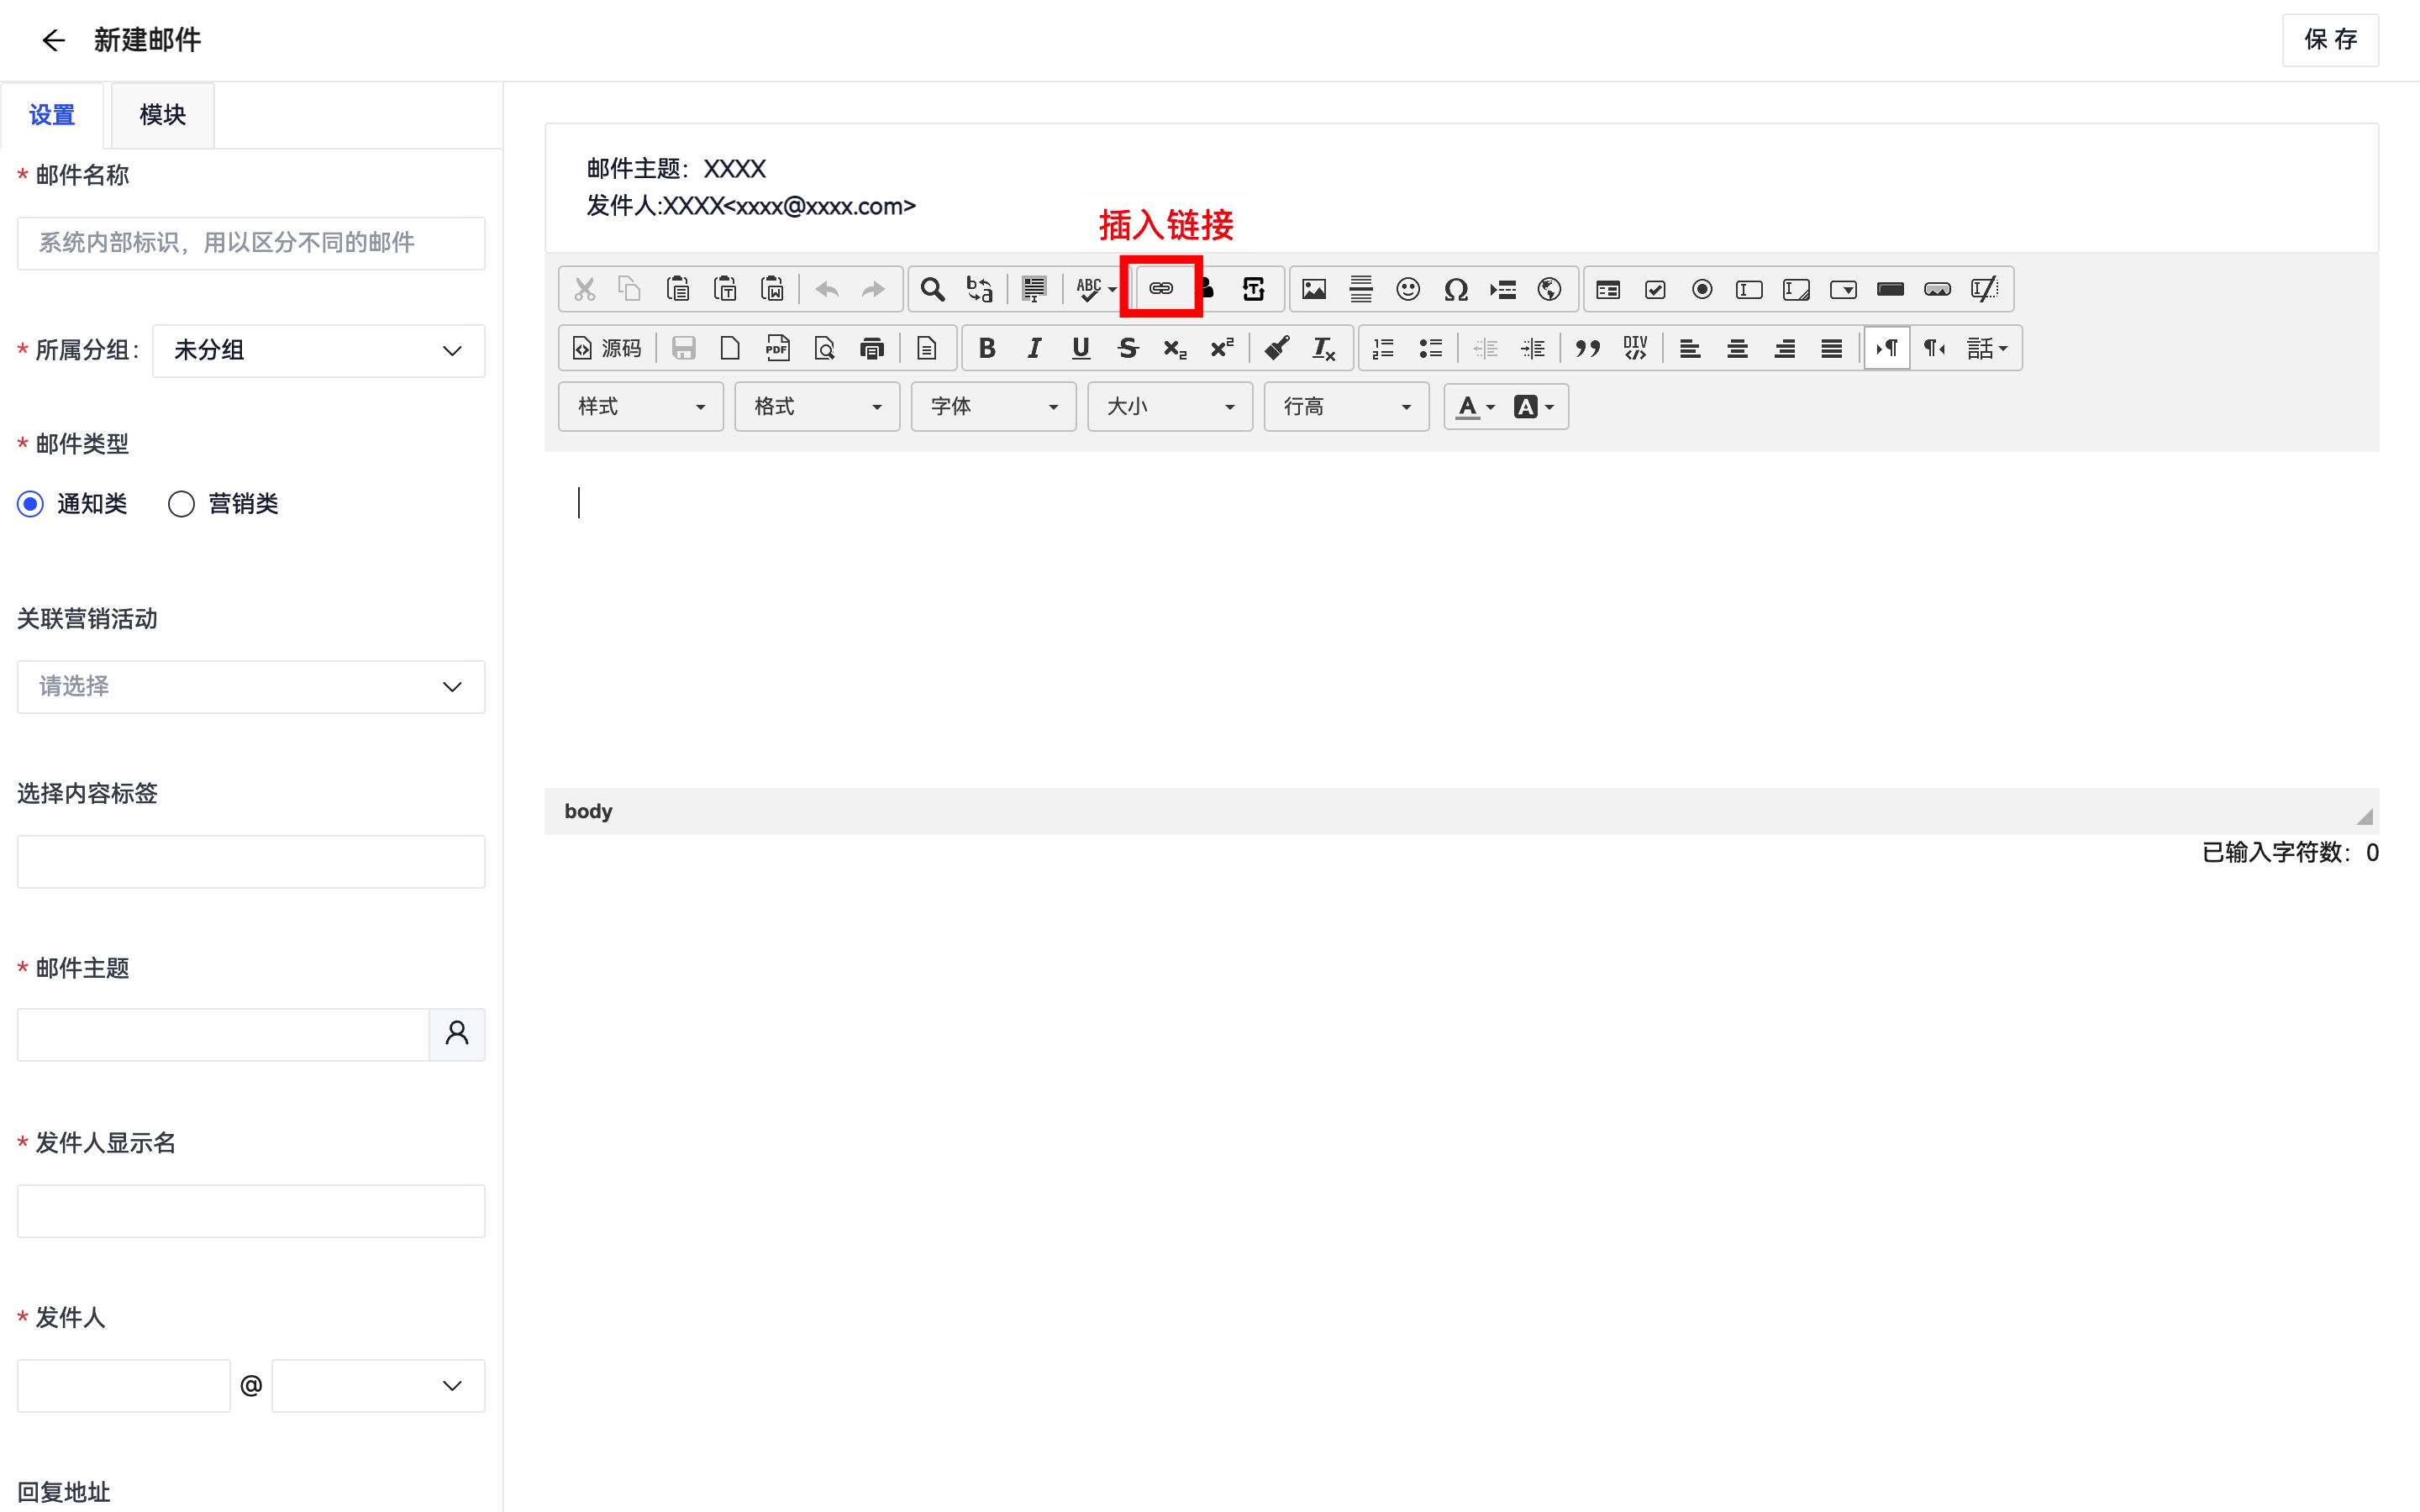Image resolution: width=2420 pixels, height=1512 pixels.
Task: Toggle Strikethrough formatting
Action: click(x=1128, y=348)
